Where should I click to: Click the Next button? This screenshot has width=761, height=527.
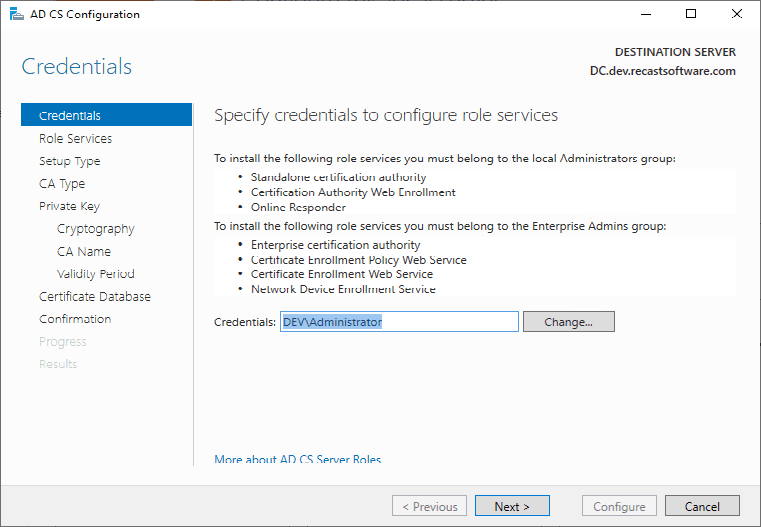pyautogui.click(x=512, y=506)
